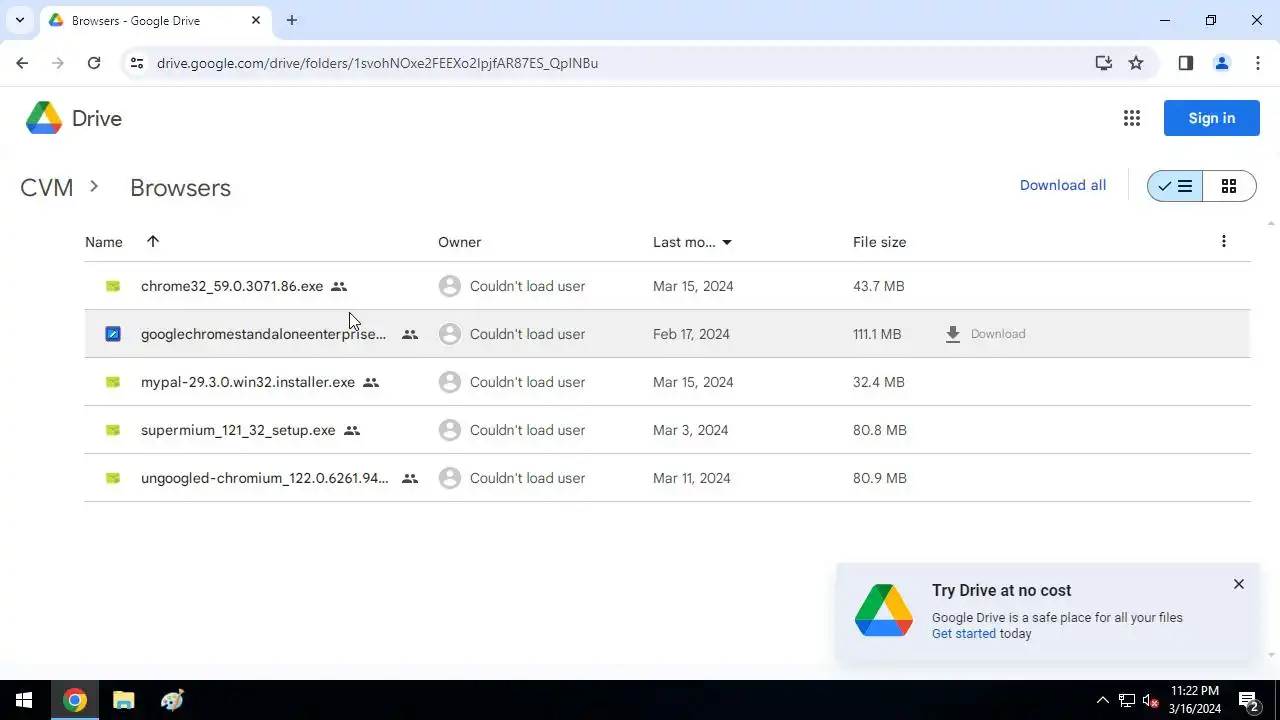Open a new browser tab
1280x720 pixels.
coord(291,20)
